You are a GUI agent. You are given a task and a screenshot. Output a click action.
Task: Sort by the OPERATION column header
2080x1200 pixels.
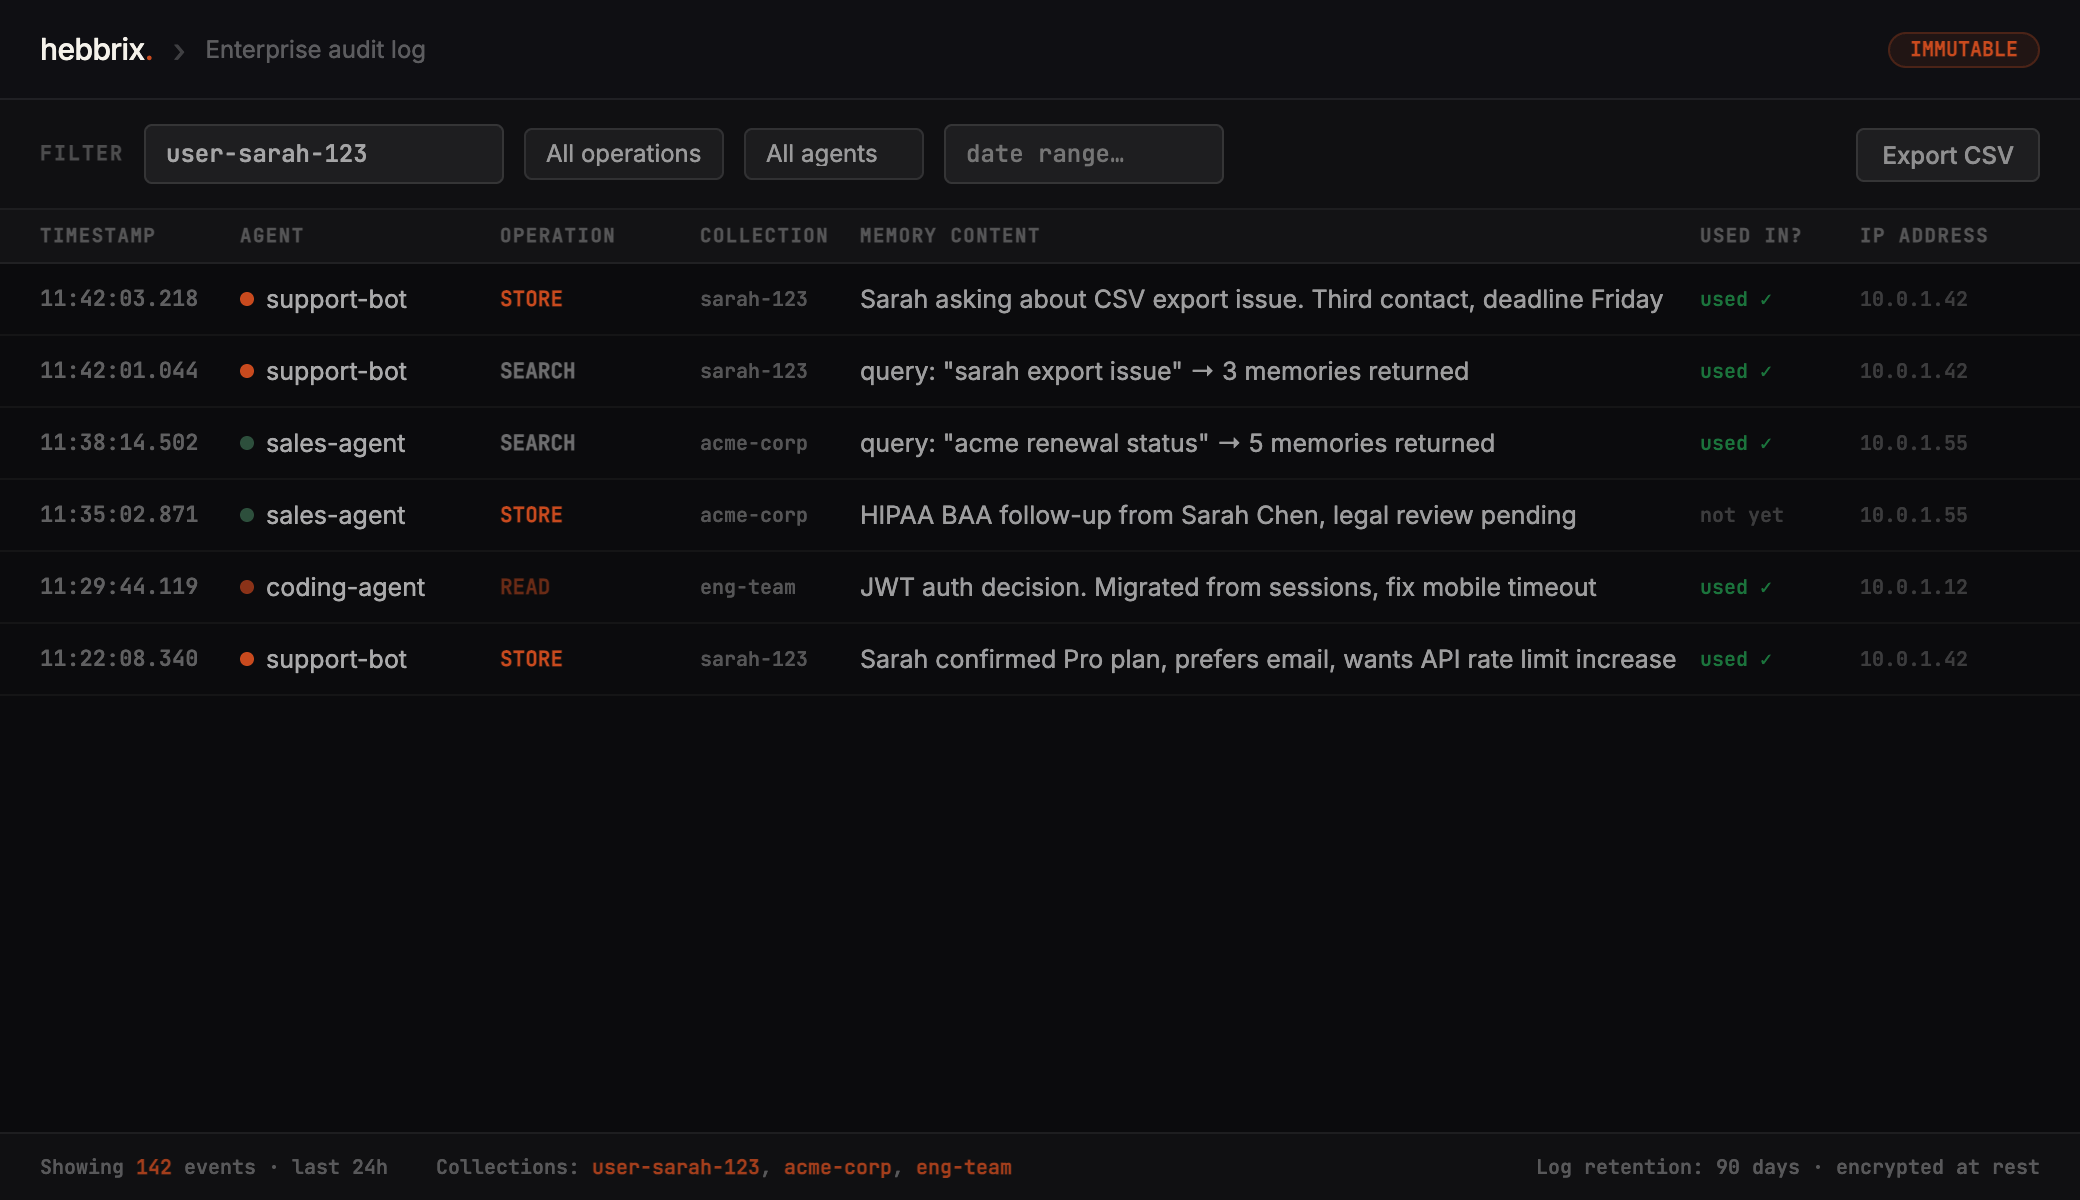pos(557,236)
